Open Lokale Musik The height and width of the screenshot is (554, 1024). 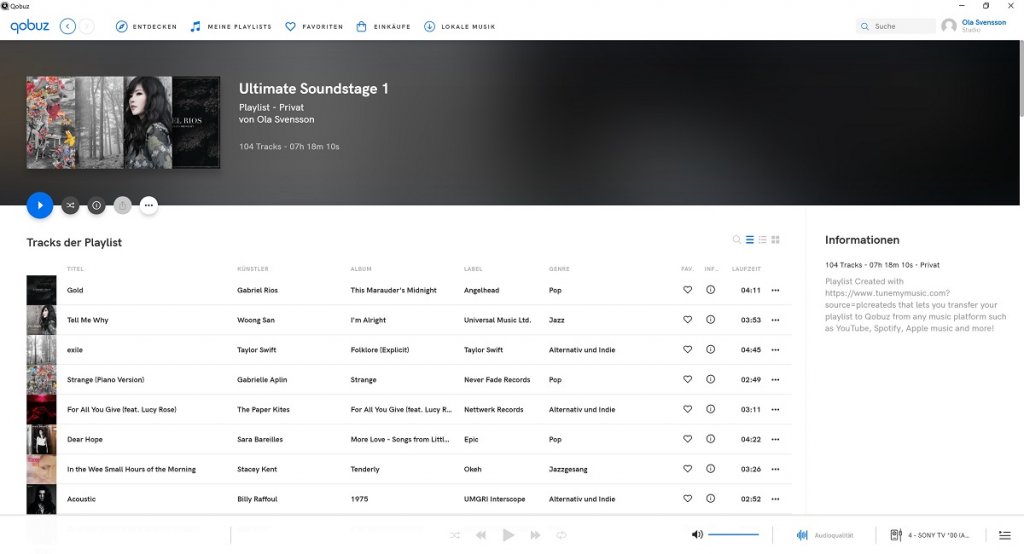pyautogui.click(x=460, y=27)
